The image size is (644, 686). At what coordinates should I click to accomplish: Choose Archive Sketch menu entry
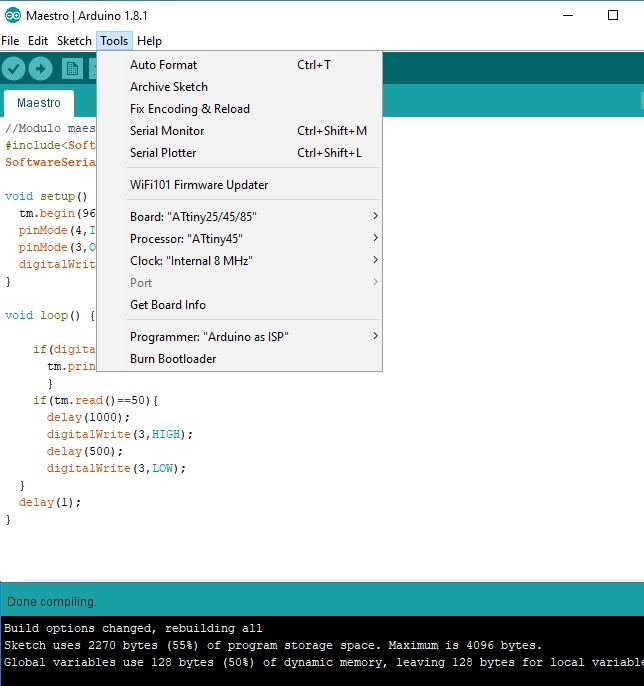pos(239,87)
